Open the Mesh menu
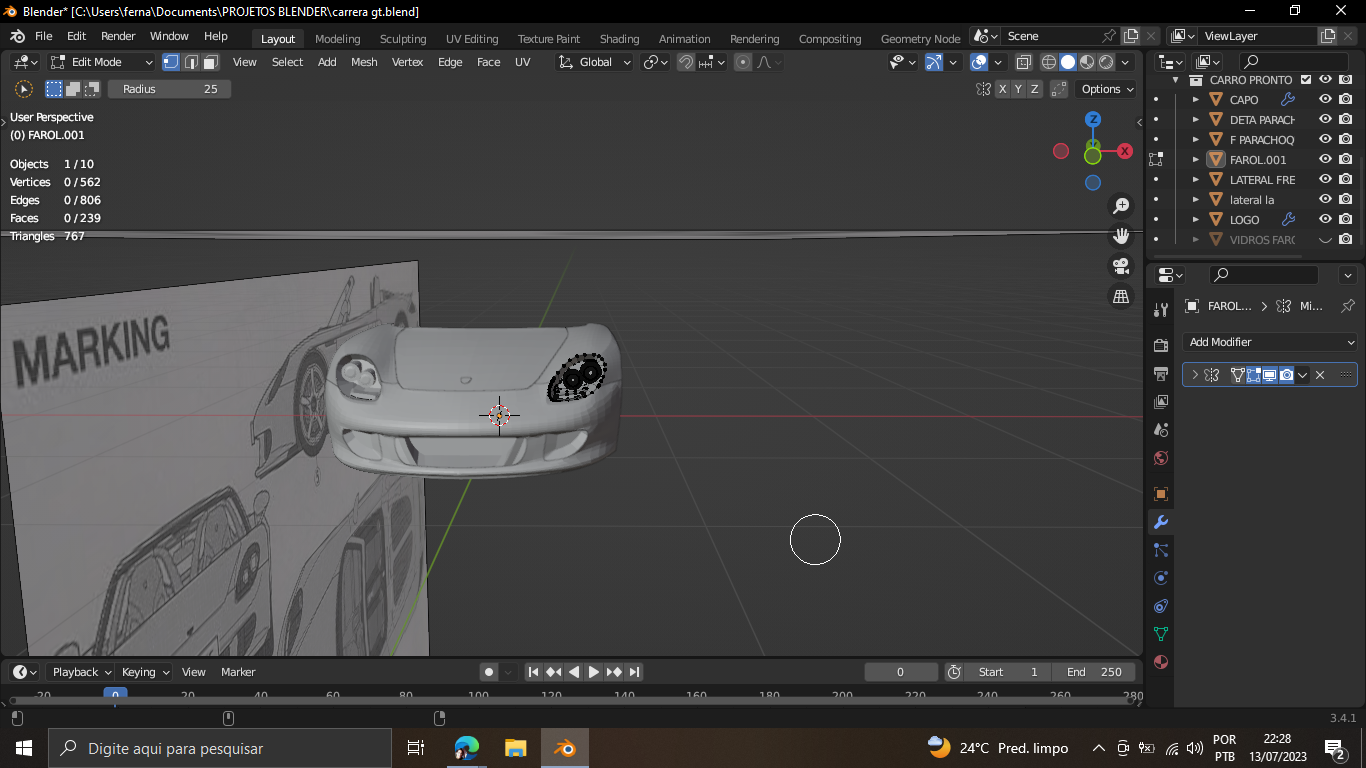The width and height of the screenshot is (1366, 768). pos(364,62)
